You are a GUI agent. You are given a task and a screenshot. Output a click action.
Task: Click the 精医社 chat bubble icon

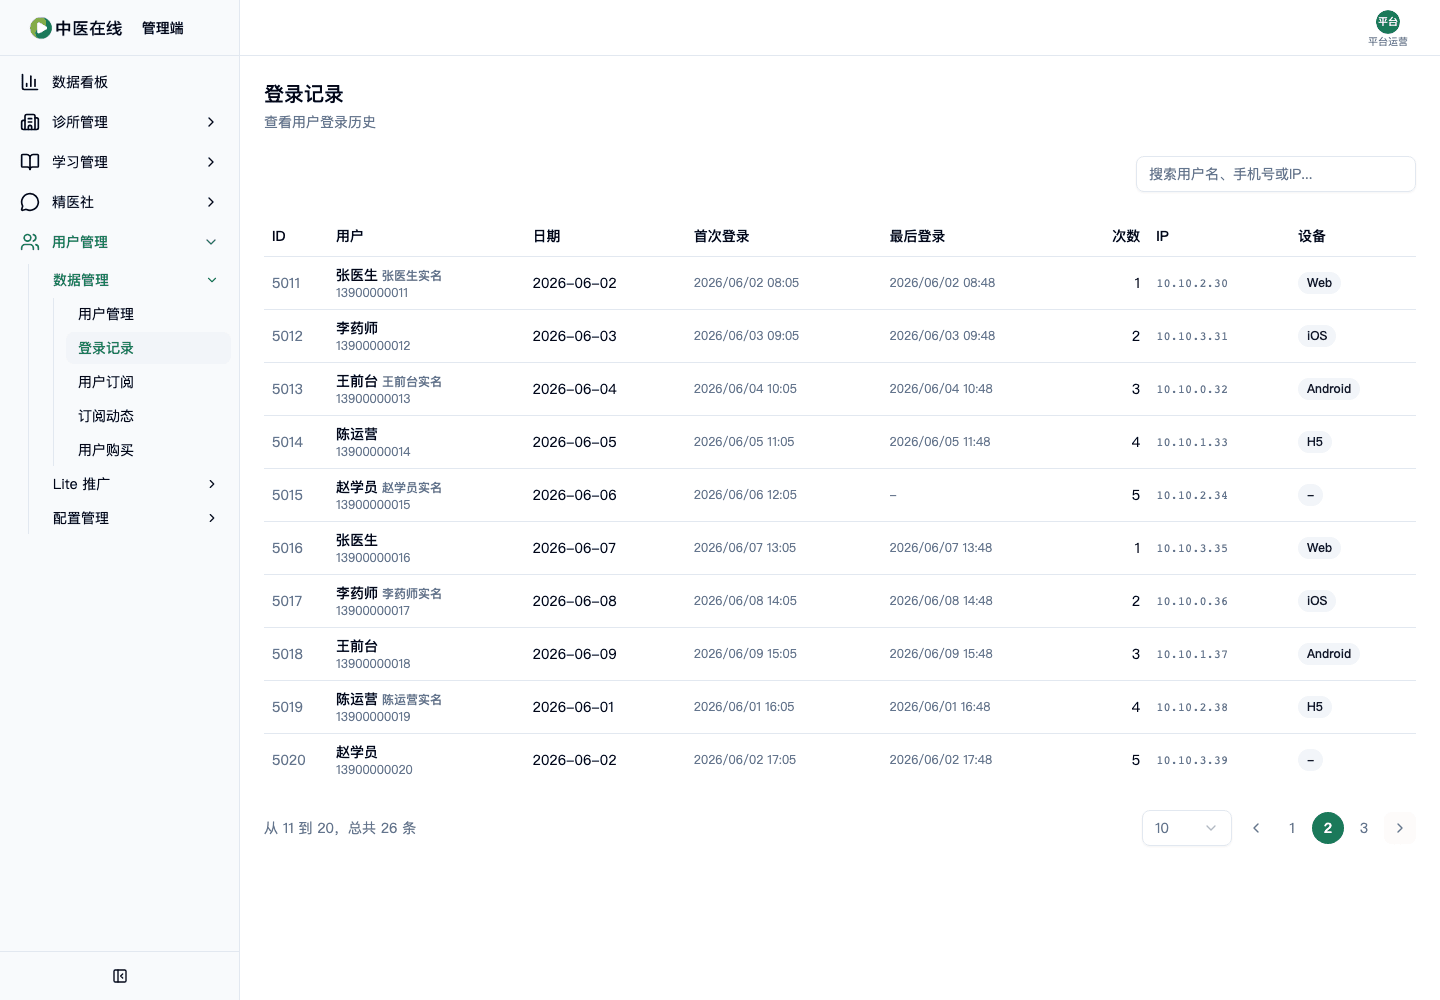30,202
